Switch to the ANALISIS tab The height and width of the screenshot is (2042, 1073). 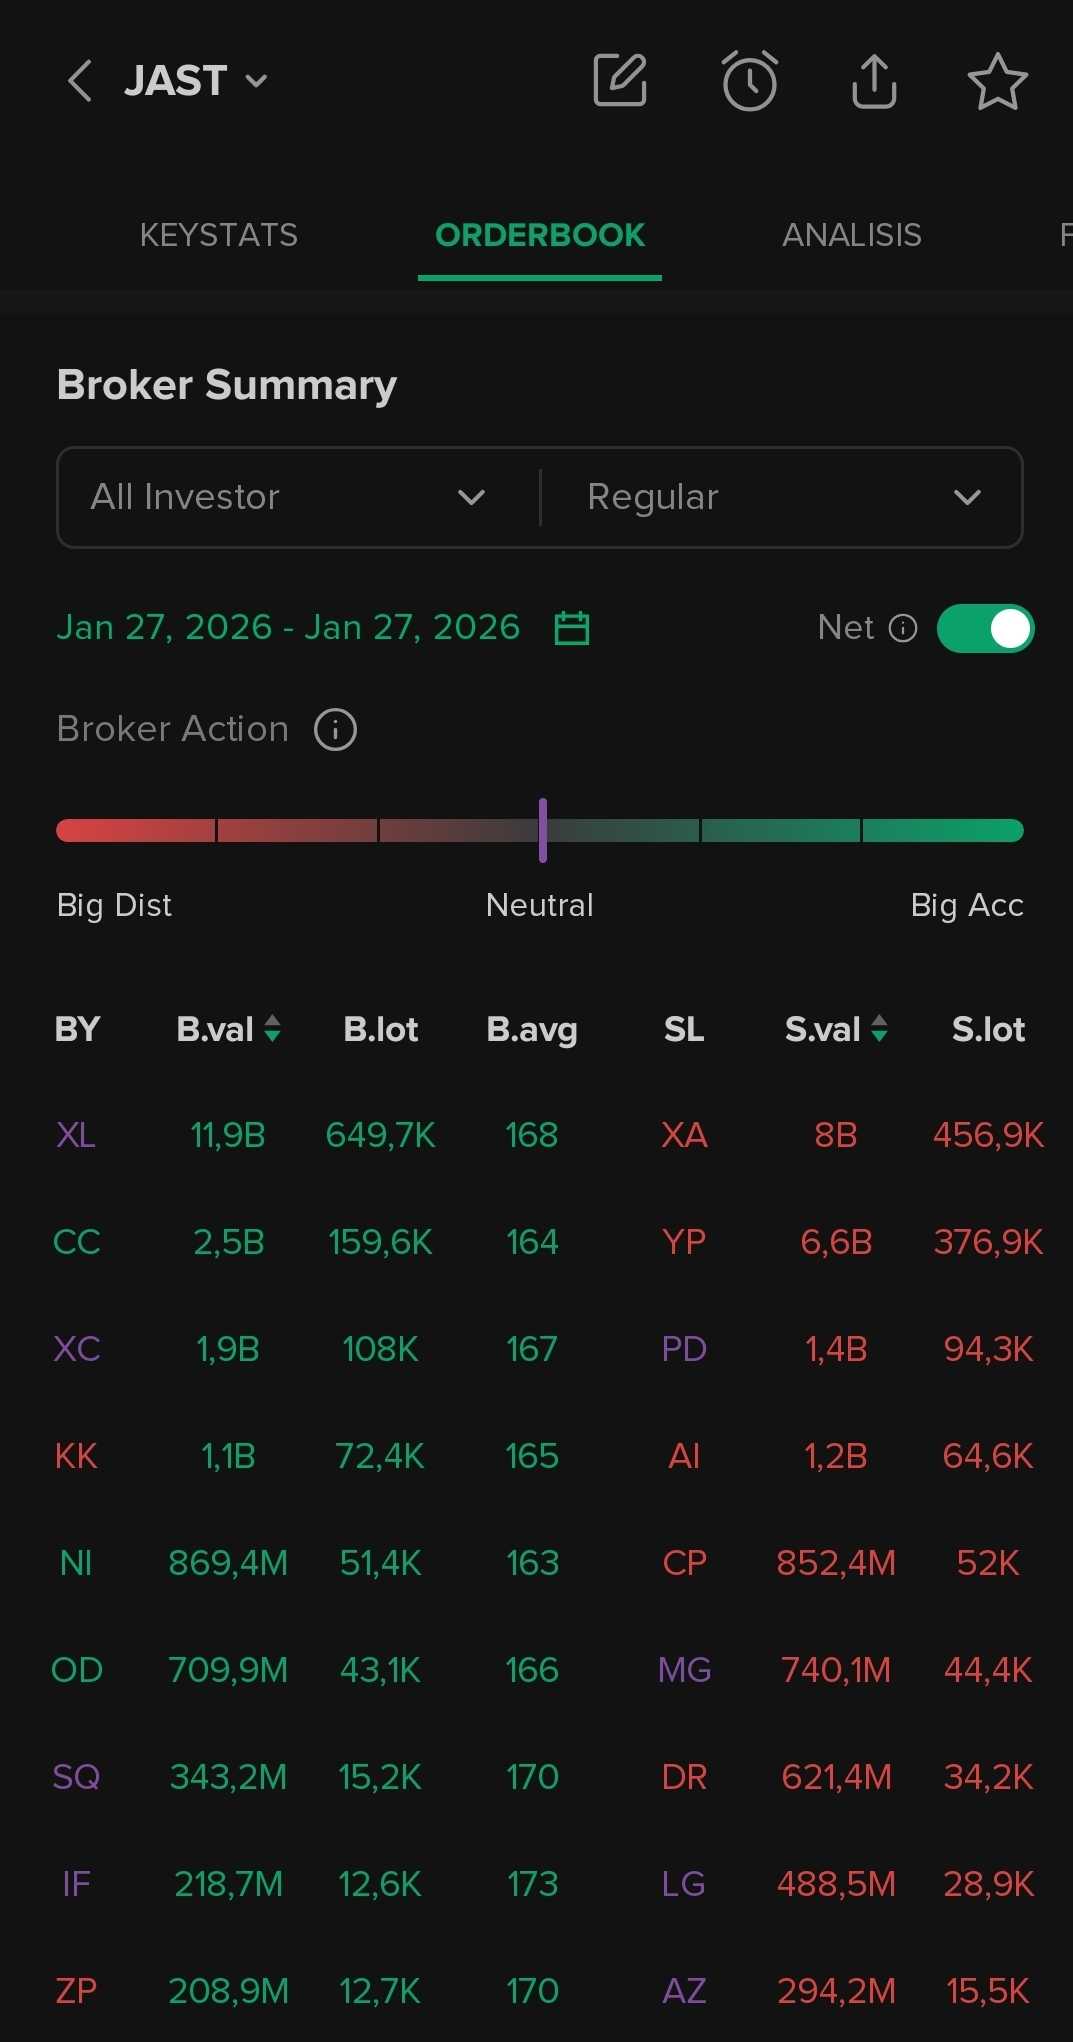851,235
